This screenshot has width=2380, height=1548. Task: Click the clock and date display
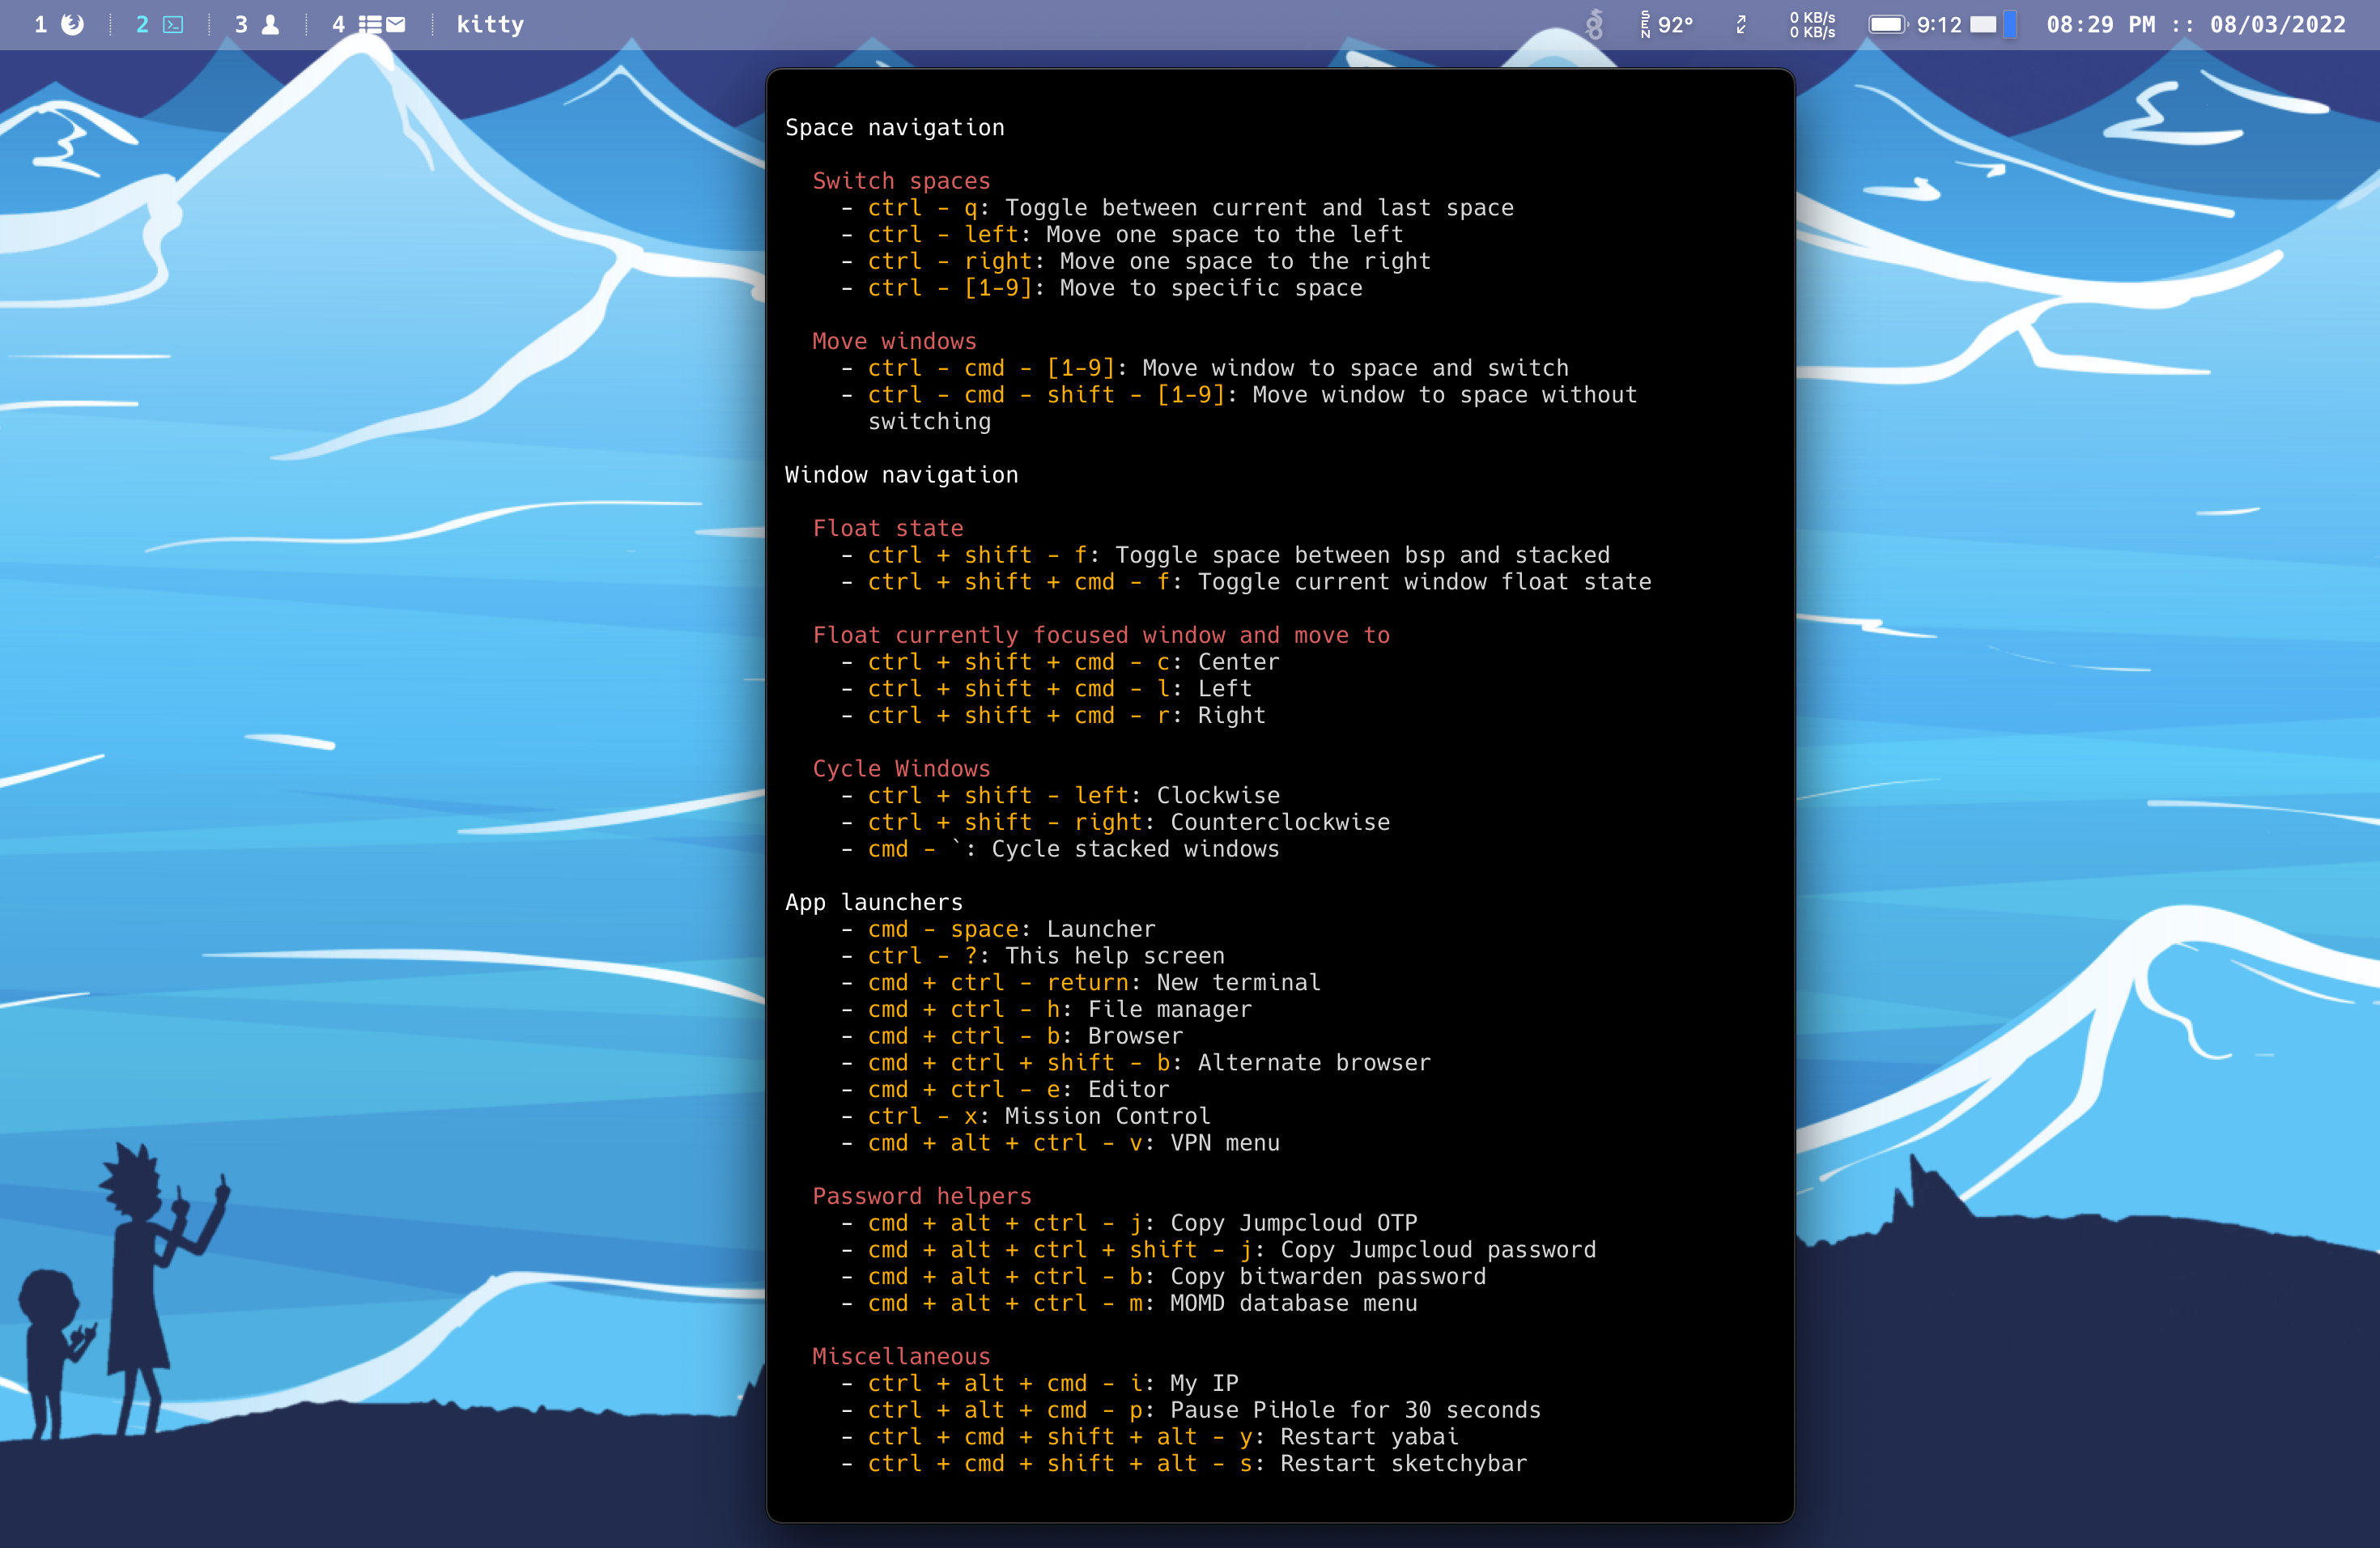2195,24
